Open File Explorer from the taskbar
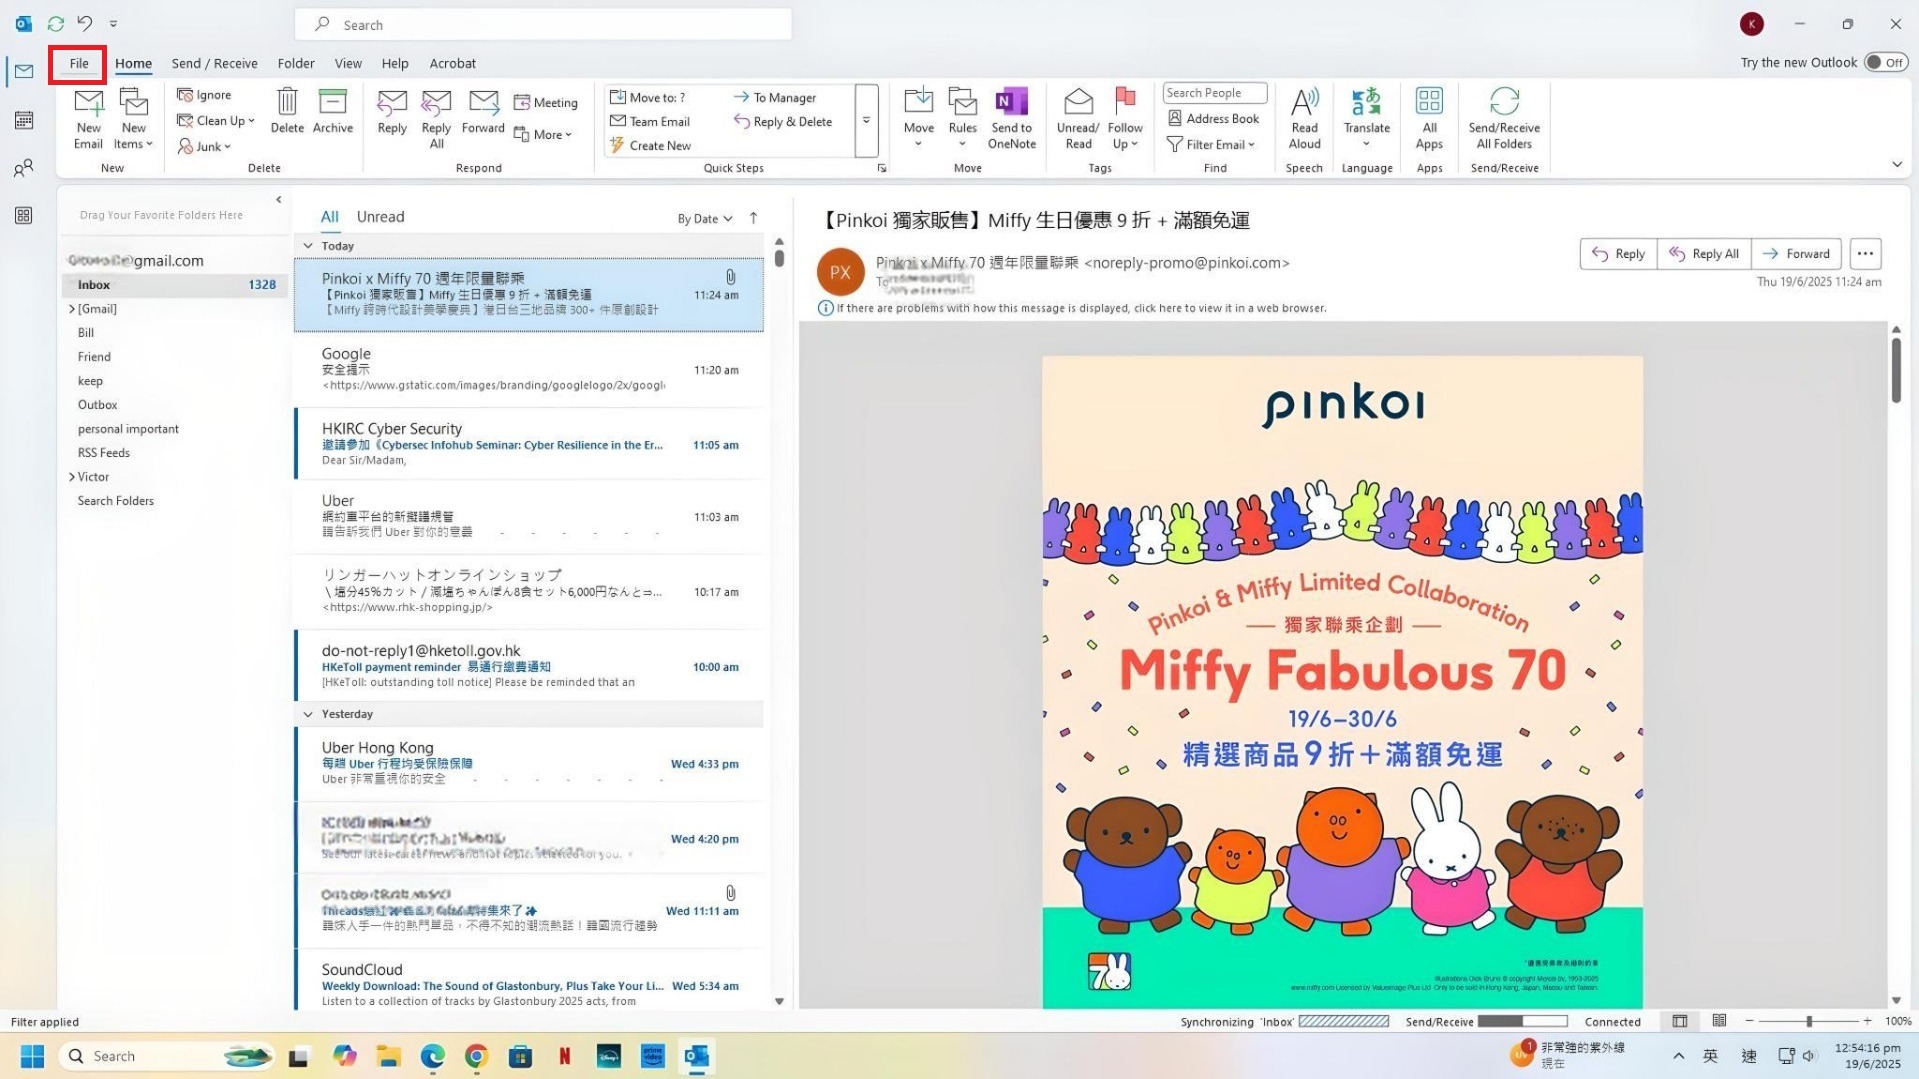Image resolution: width=1919 pixels, height=1079 pixels. pos(388,1056)
